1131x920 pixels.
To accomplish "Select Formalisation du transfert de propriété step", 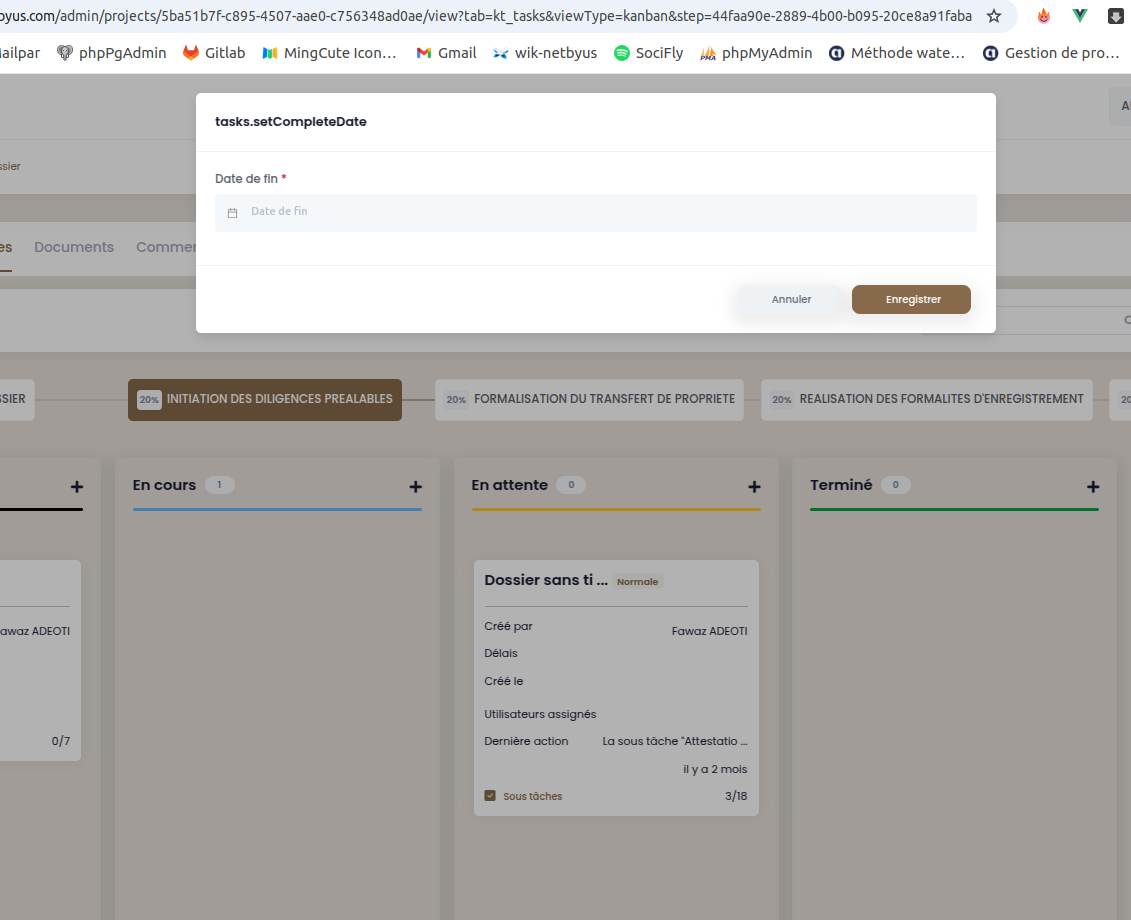I will (x=589, y=399).
